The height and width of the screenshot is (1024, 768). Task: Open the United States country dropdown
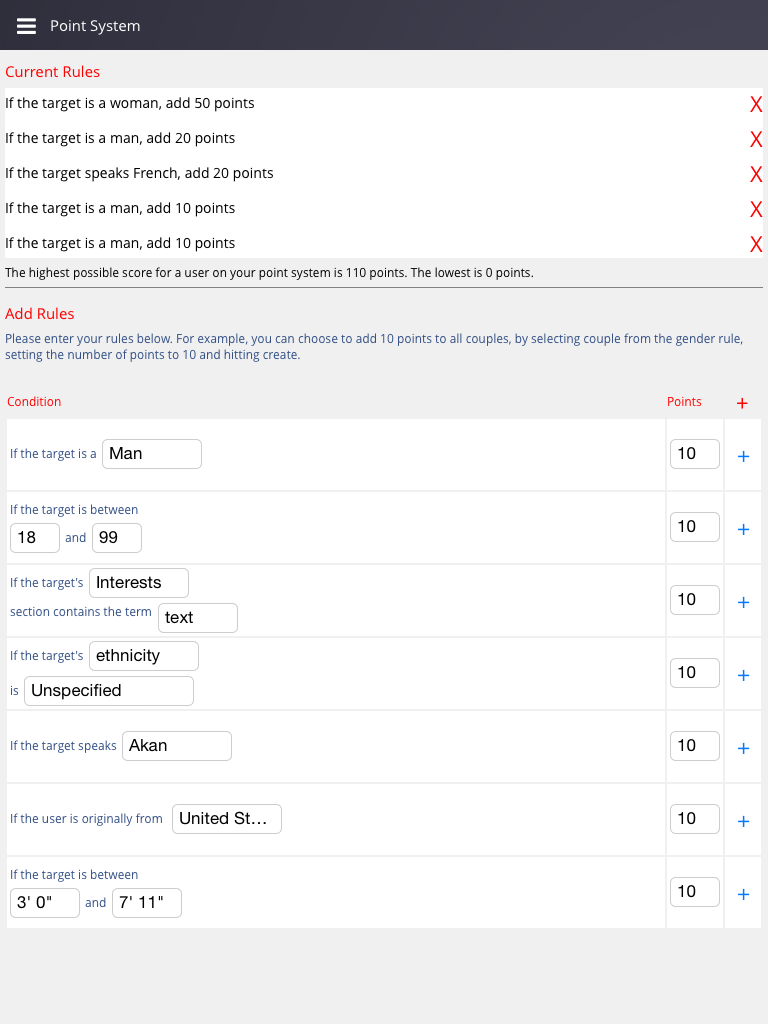point(227,819)
